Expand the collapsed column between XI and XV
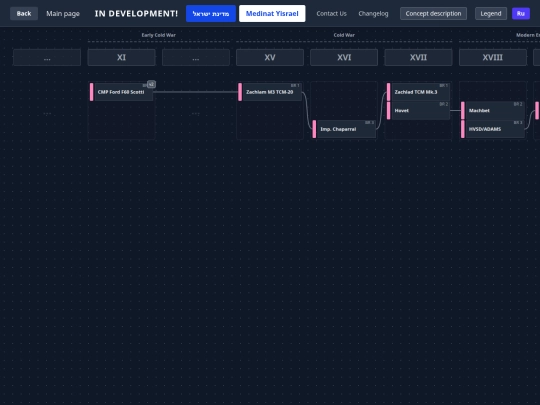This screenshot has width=540, height=405. coord(196,57)
